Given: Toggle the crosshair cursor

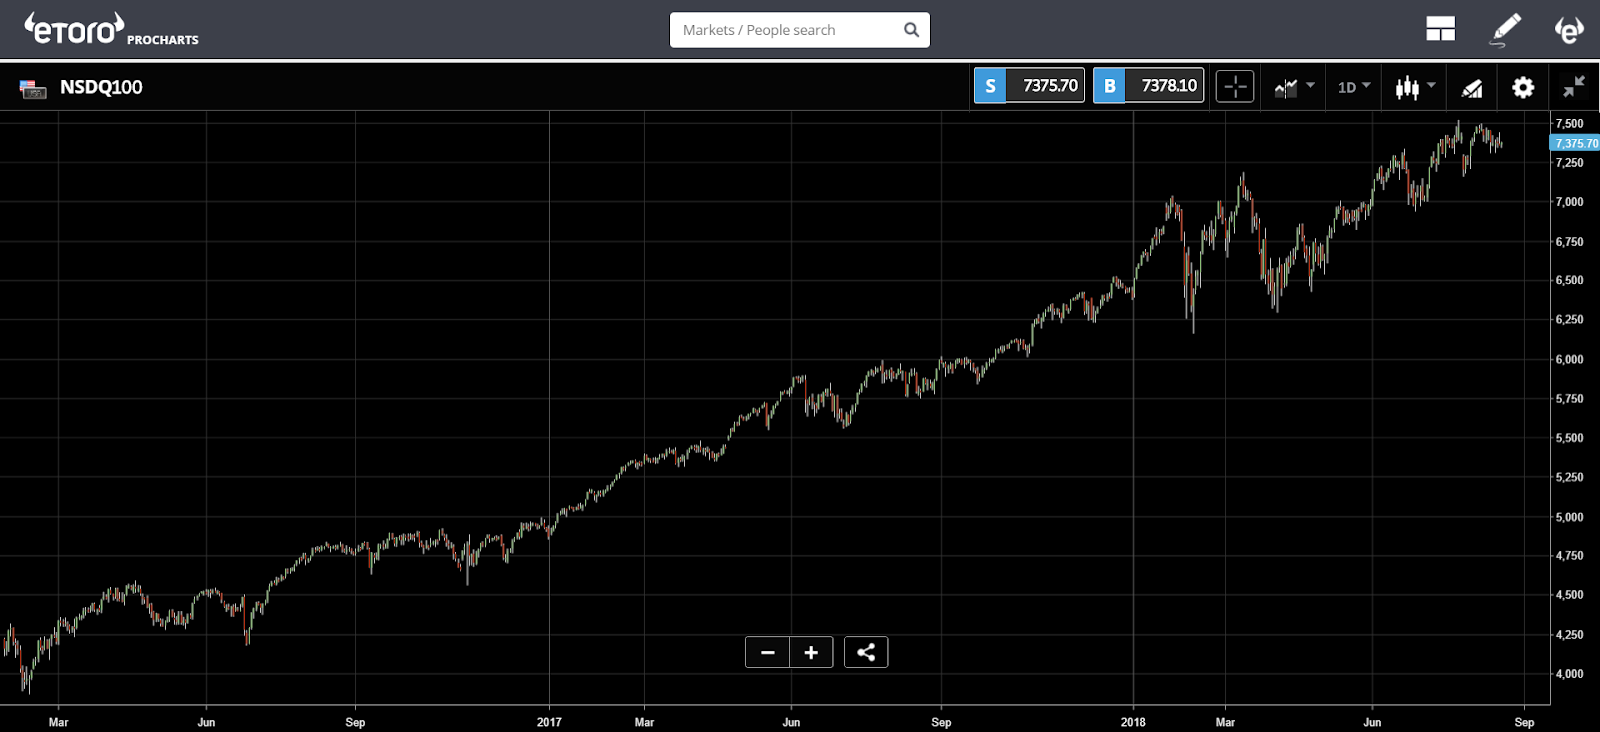Looking at the screenshot, I should click(1235, 87).
